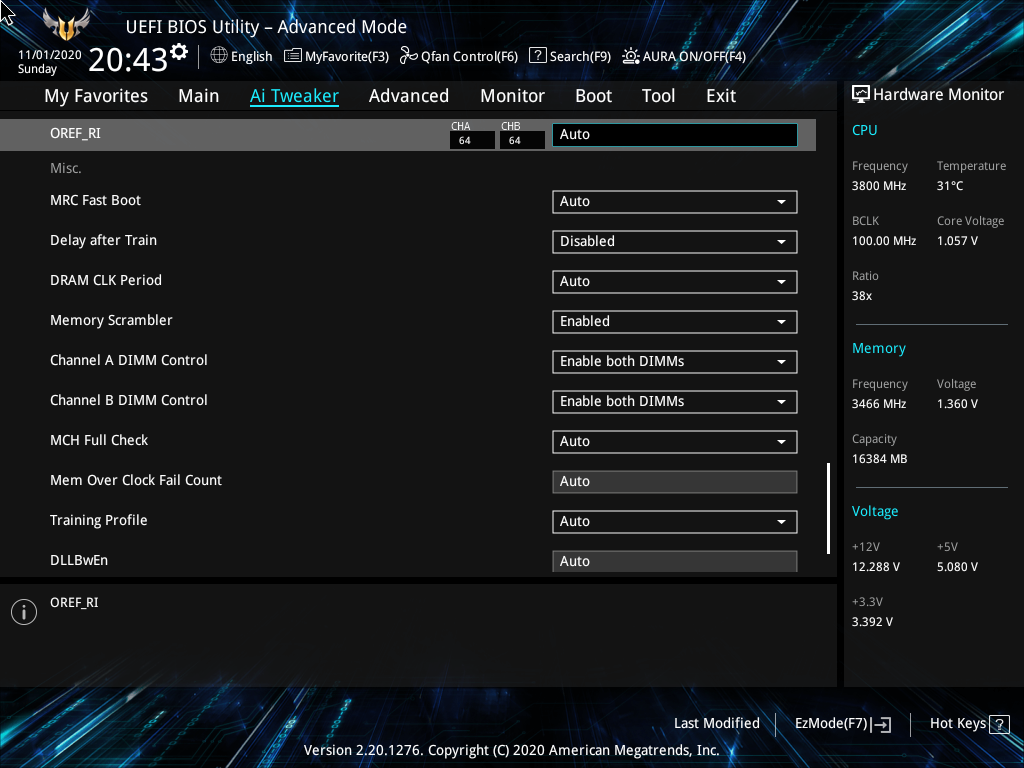Click the info circle icon beside OREF_RI help
This screenshot has width=1024, height=768.
24,612
